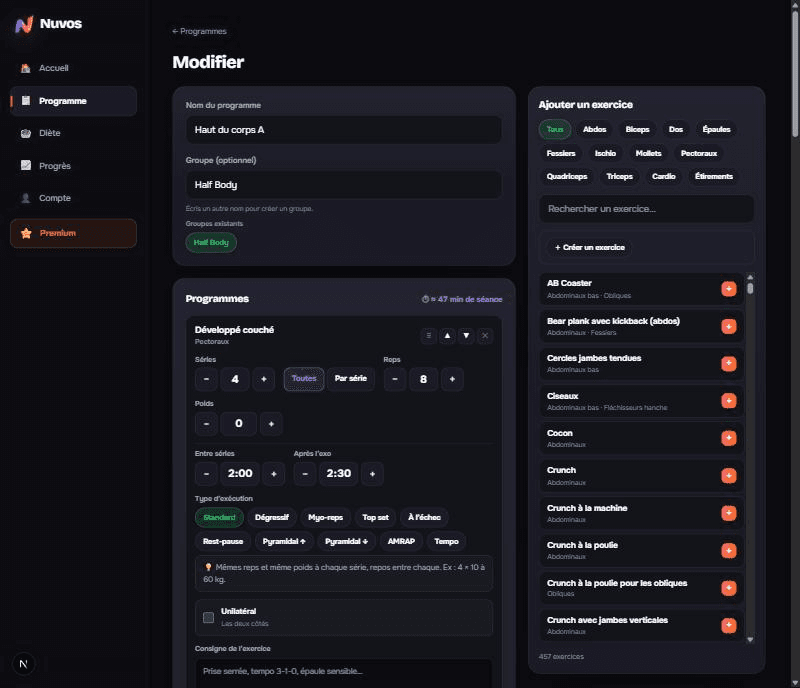Add Crunch avec jambes verticales exercise
The height and width of the screenshot is (688, 800).
pyautogui.click(x=729, y=625)
